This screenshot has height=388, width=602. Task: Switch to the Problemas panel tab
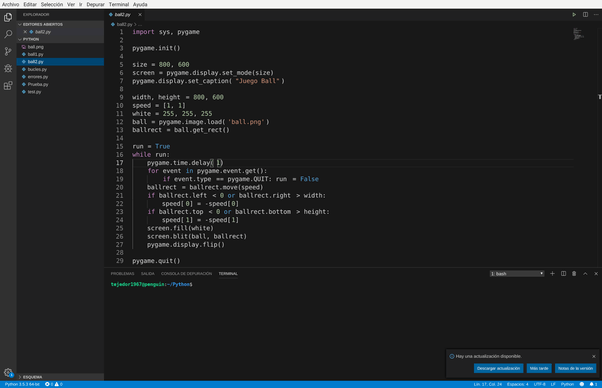click(x=122, y=274)
